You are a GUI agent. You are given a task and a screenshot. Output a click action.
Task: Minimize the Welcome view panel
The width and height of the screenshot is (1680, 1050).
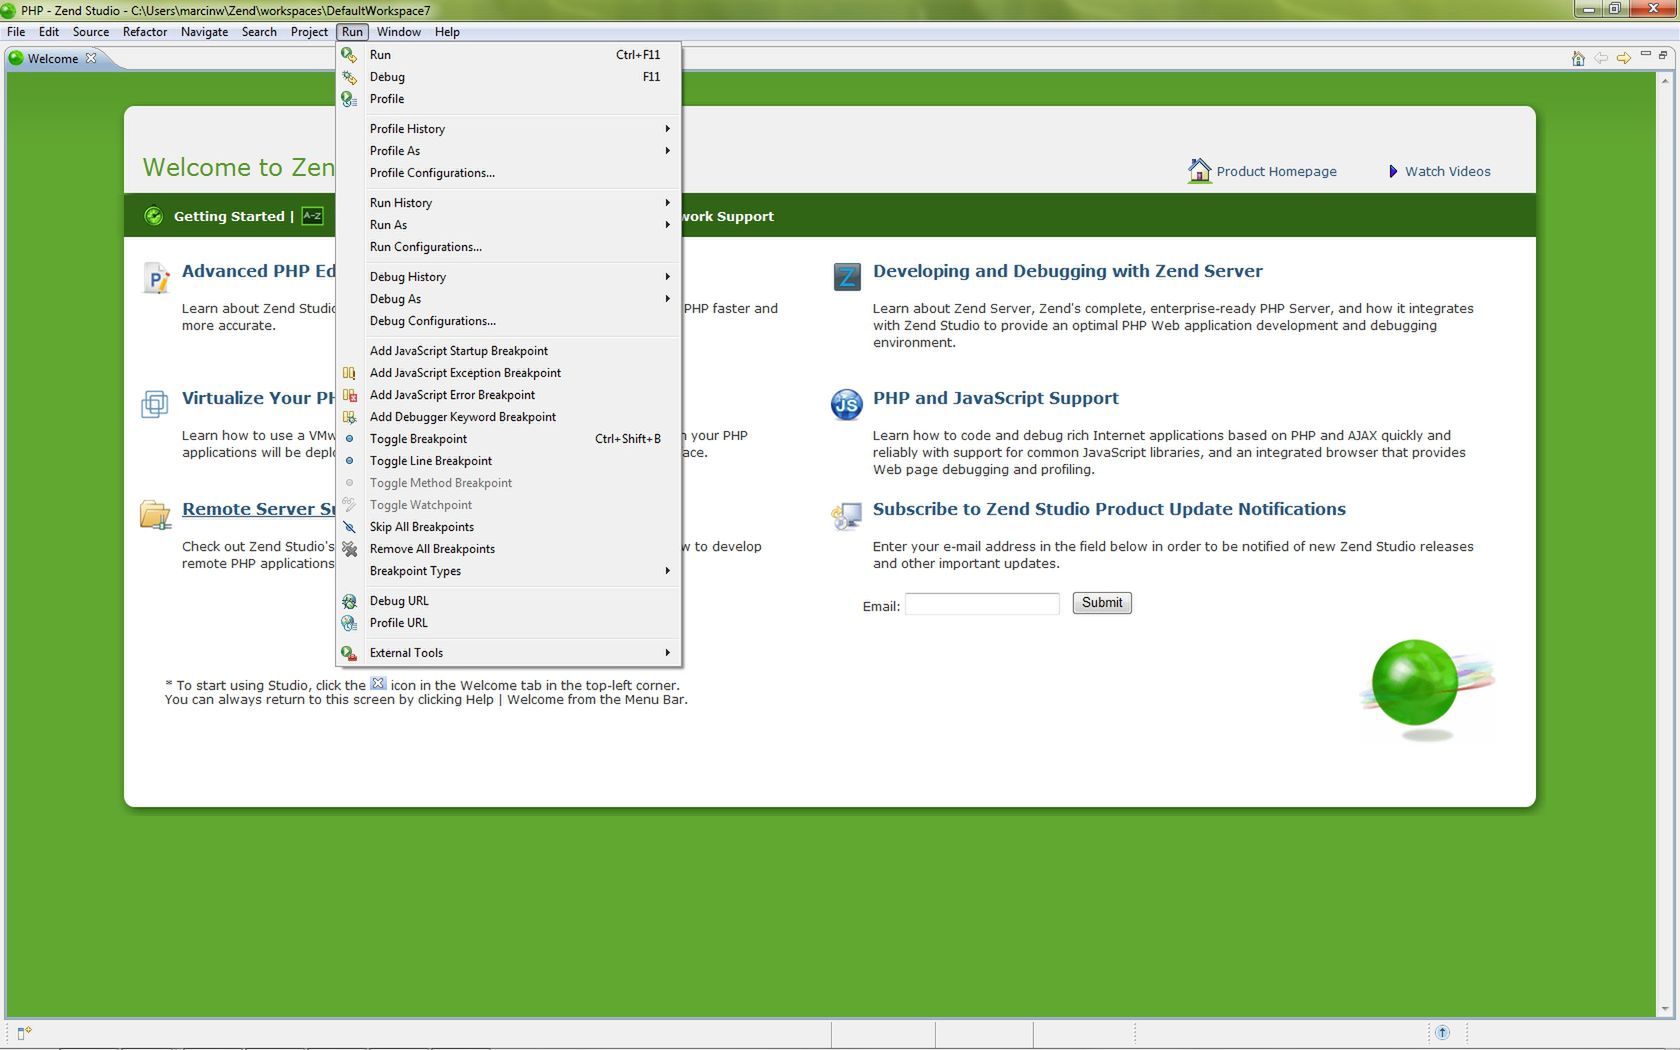click(1645, 55)
